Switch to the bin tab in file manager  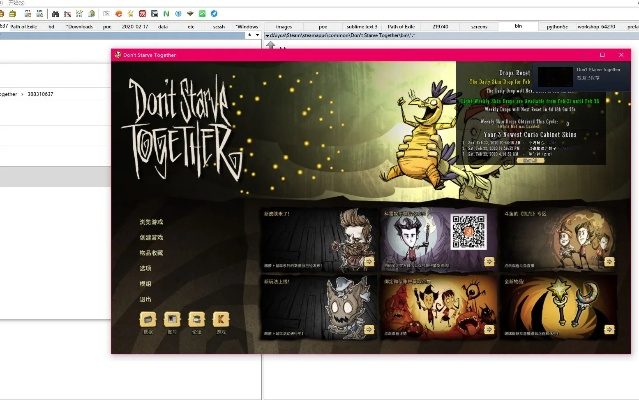pyautogui.click(x=518, y=25)
